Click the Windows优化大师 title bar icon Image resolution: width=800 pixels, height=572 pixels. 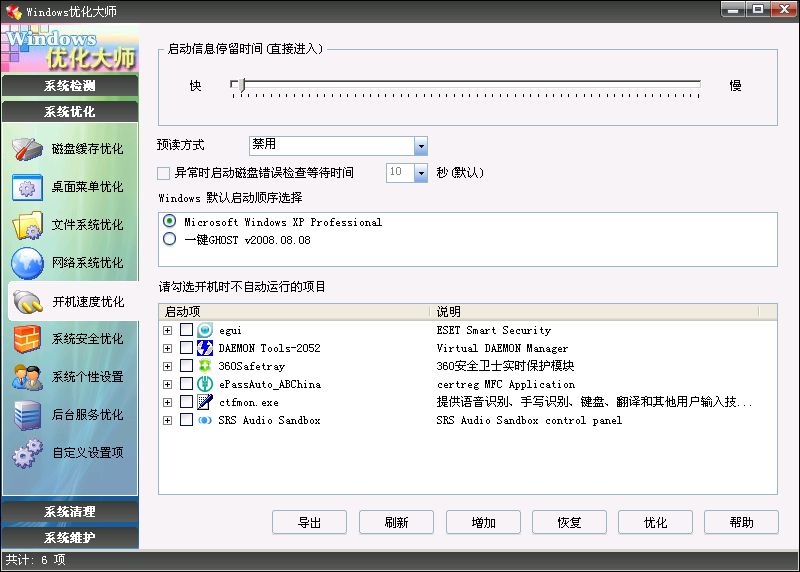click(x=14, y=12)
